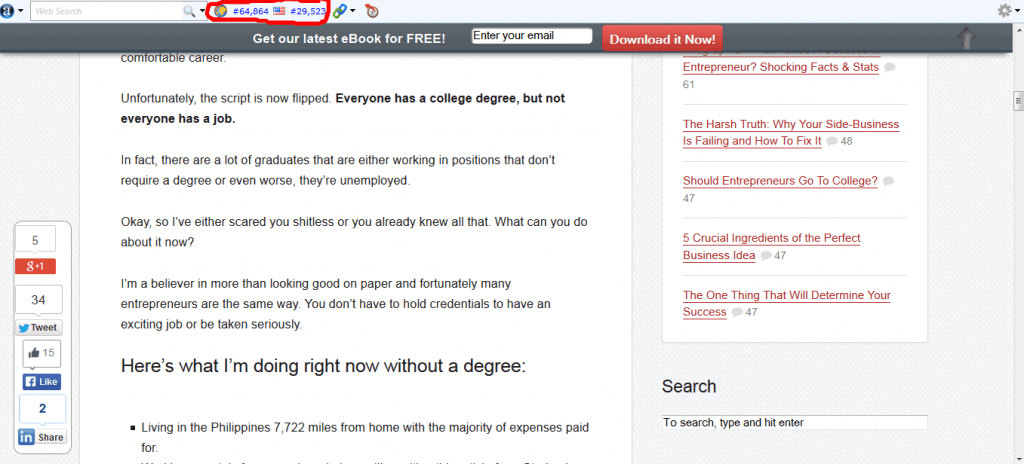This screenshot has width=1024, height=464.
Task: Click the Facebook Like button
Action: (42, 382)
